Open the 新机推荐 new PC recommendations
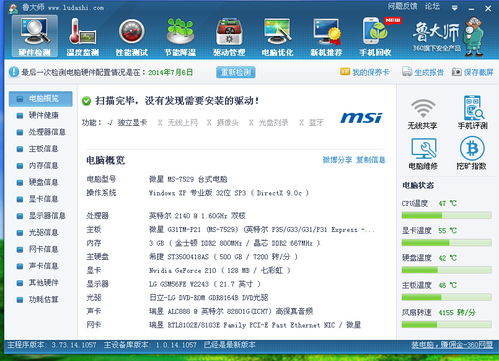Screen dimensions: 499x361 pyautogui.click(x=326, y=36)
